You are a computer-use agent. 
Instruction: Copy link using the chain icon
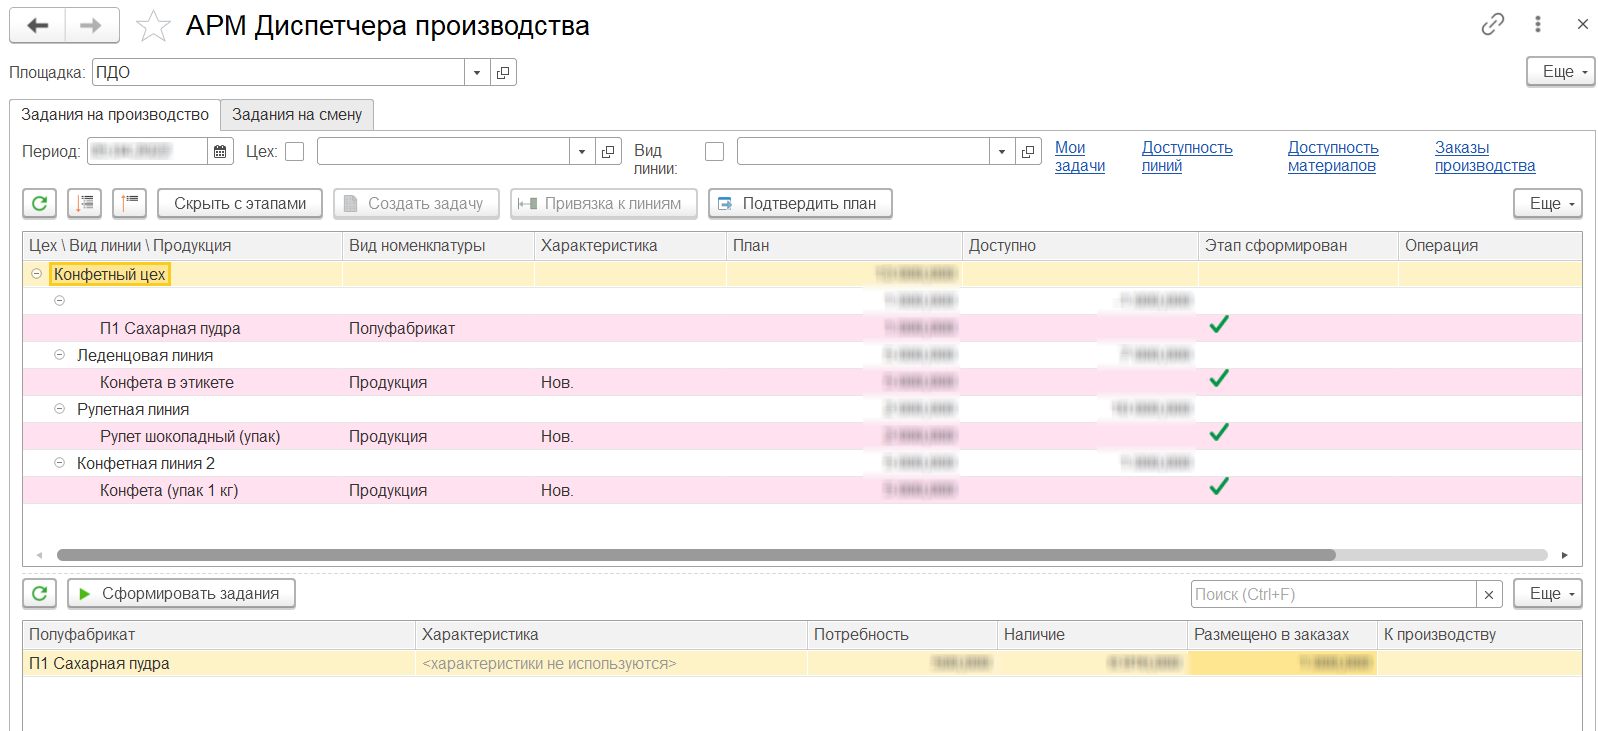tap(1492, 24)
